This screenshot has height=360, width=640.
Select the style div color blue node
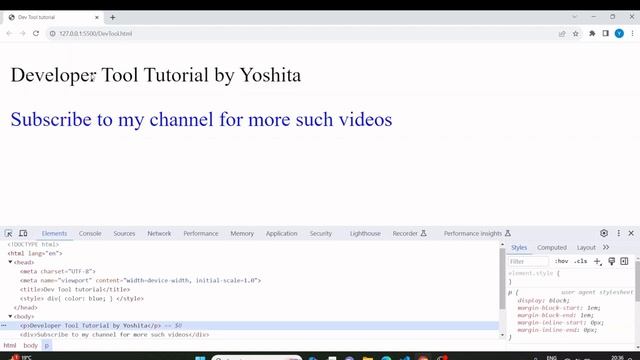(82, 298)
